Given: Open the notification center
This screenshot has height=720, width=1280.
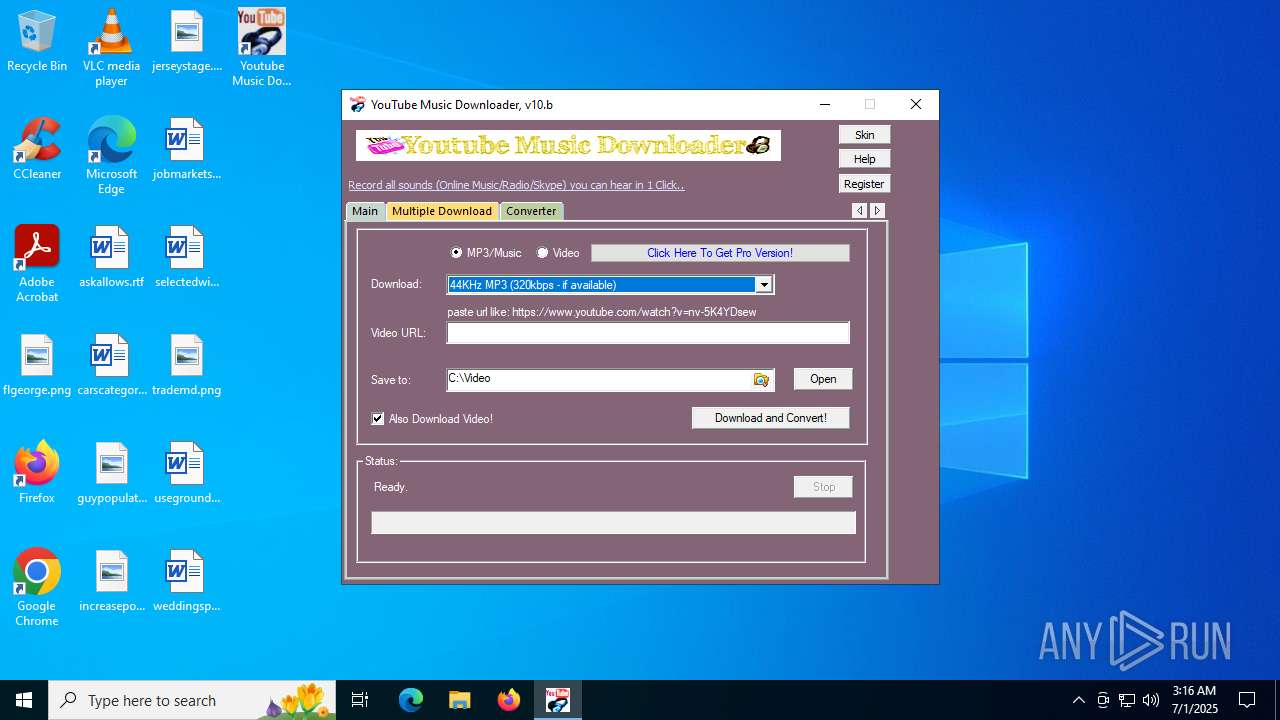Looking at the screenshot, I should click(x=1247, y=700).
